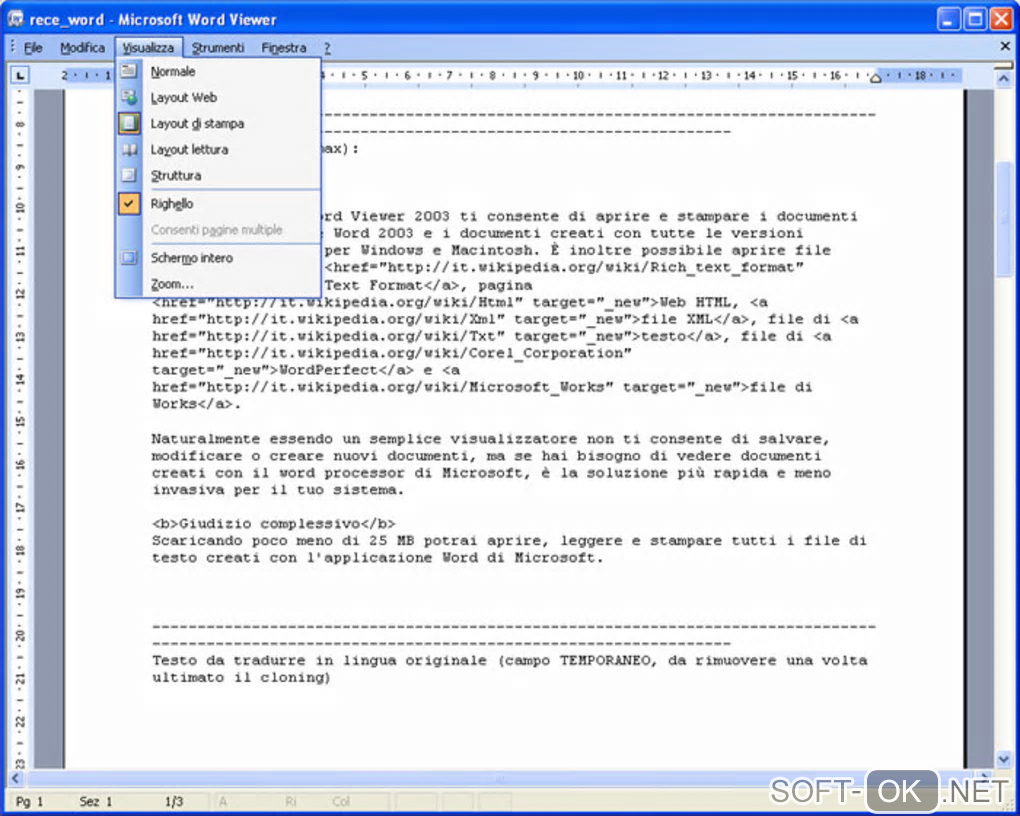Choose Layout lettura view
The image size is (1020, 816).
(x=219, y=150)
